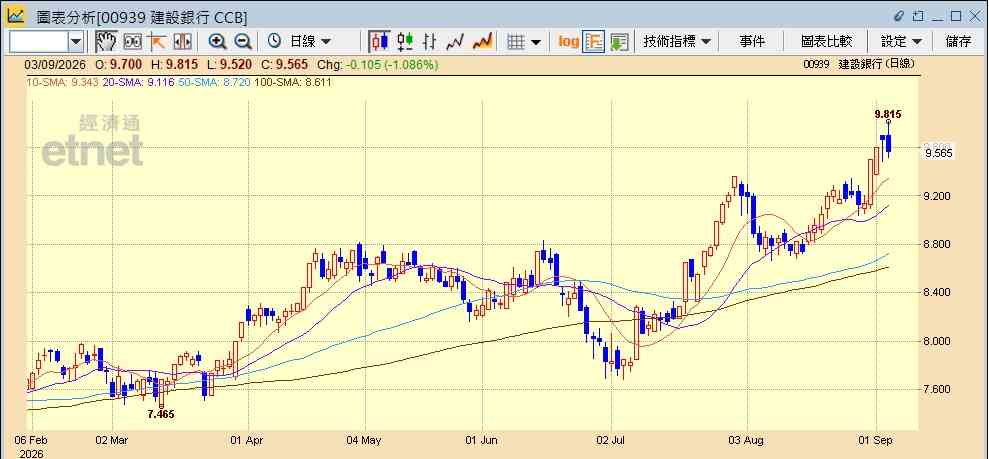989x459 pixels.
Task: Open the 技術指標 dropdown menu
Action: pos(676,42)
